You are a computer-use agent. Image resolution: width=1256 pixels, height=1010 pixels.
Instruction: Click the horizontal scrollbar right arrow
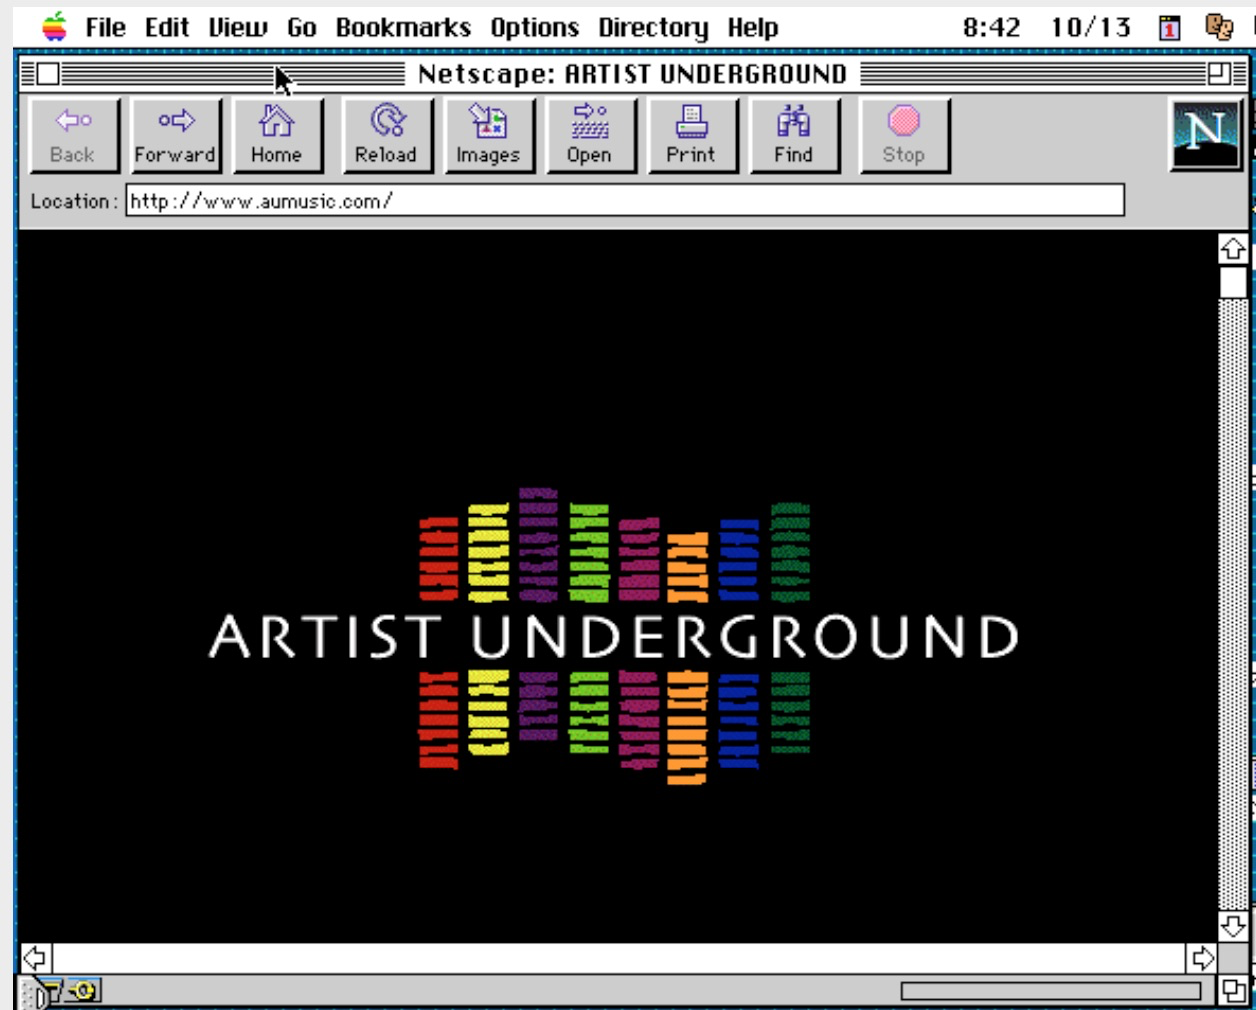click(x=1202, y=958)
